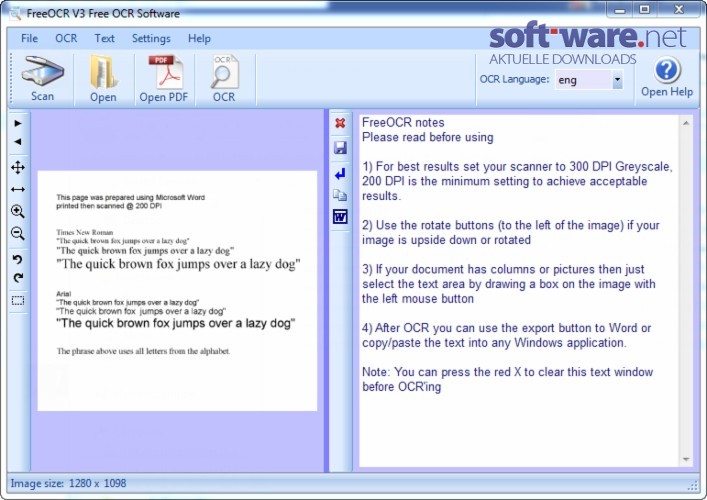This screenshot has width=707, height=500.
Task: Click the blue remove line breaks arrow icon
Action: (x=340, y=174)
